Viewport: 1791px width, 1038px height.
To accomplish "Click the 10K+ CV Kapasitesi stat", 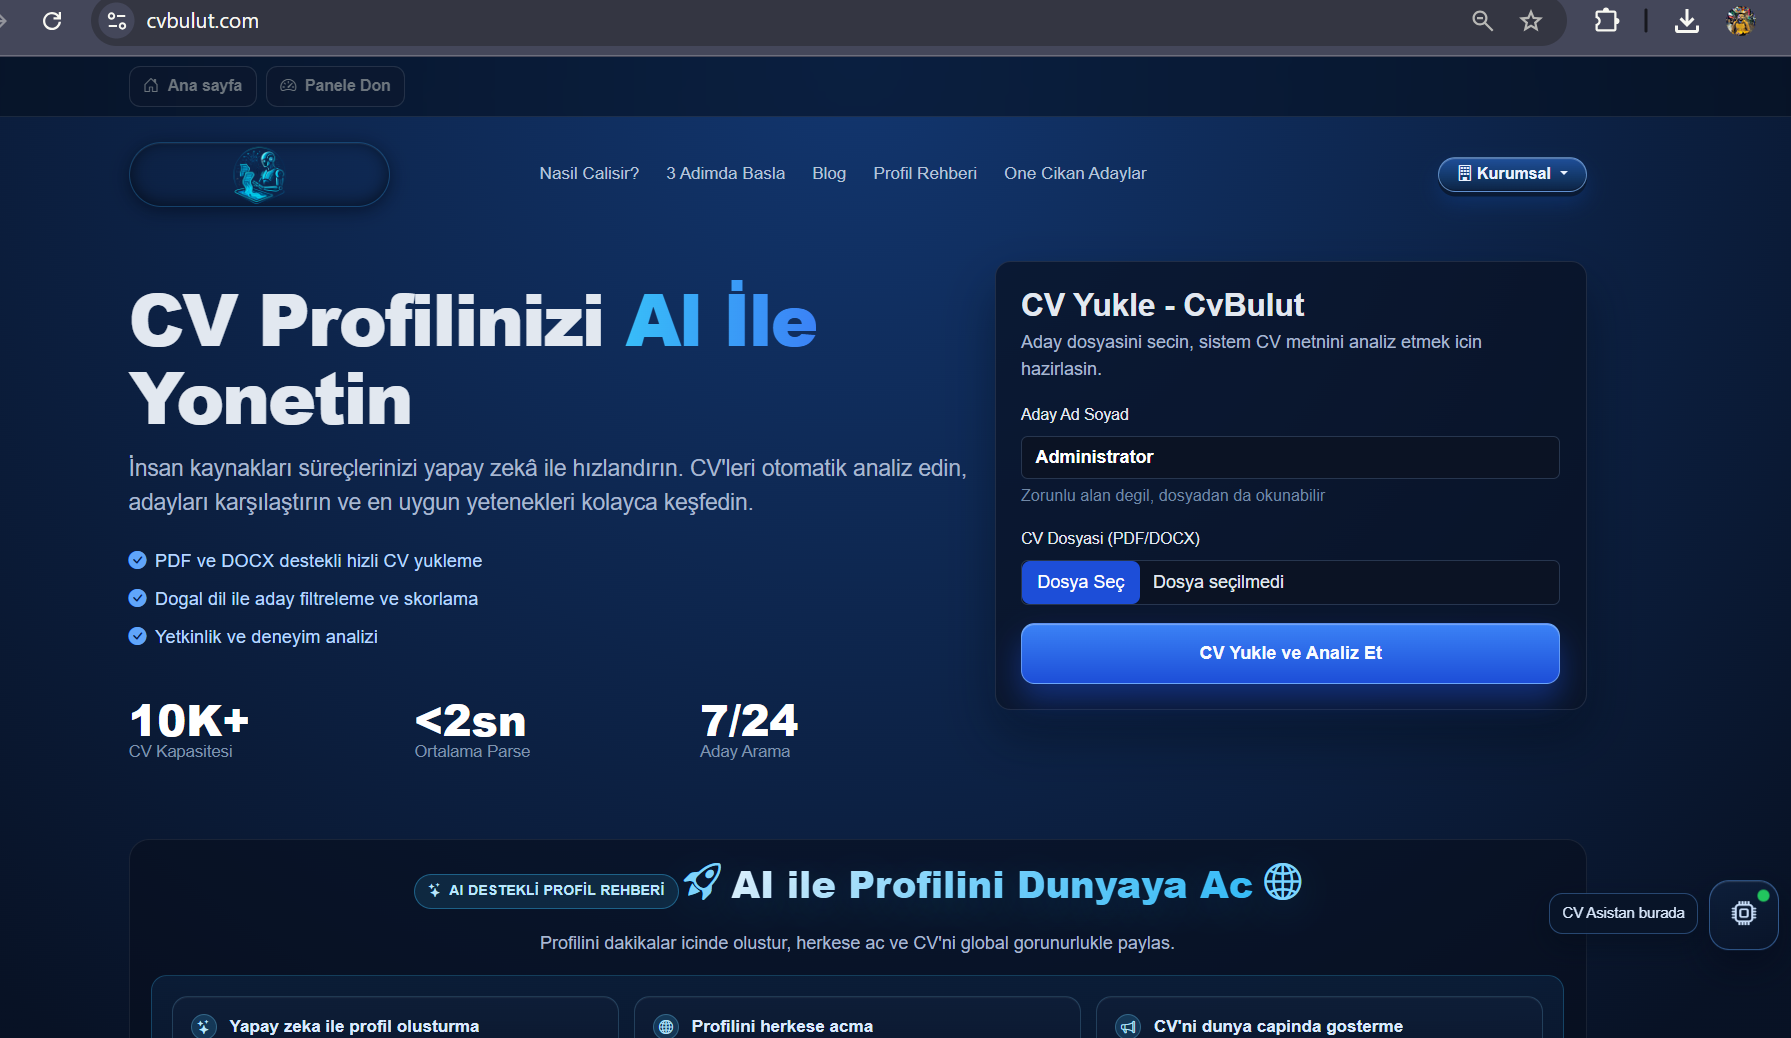I will 189,731.
